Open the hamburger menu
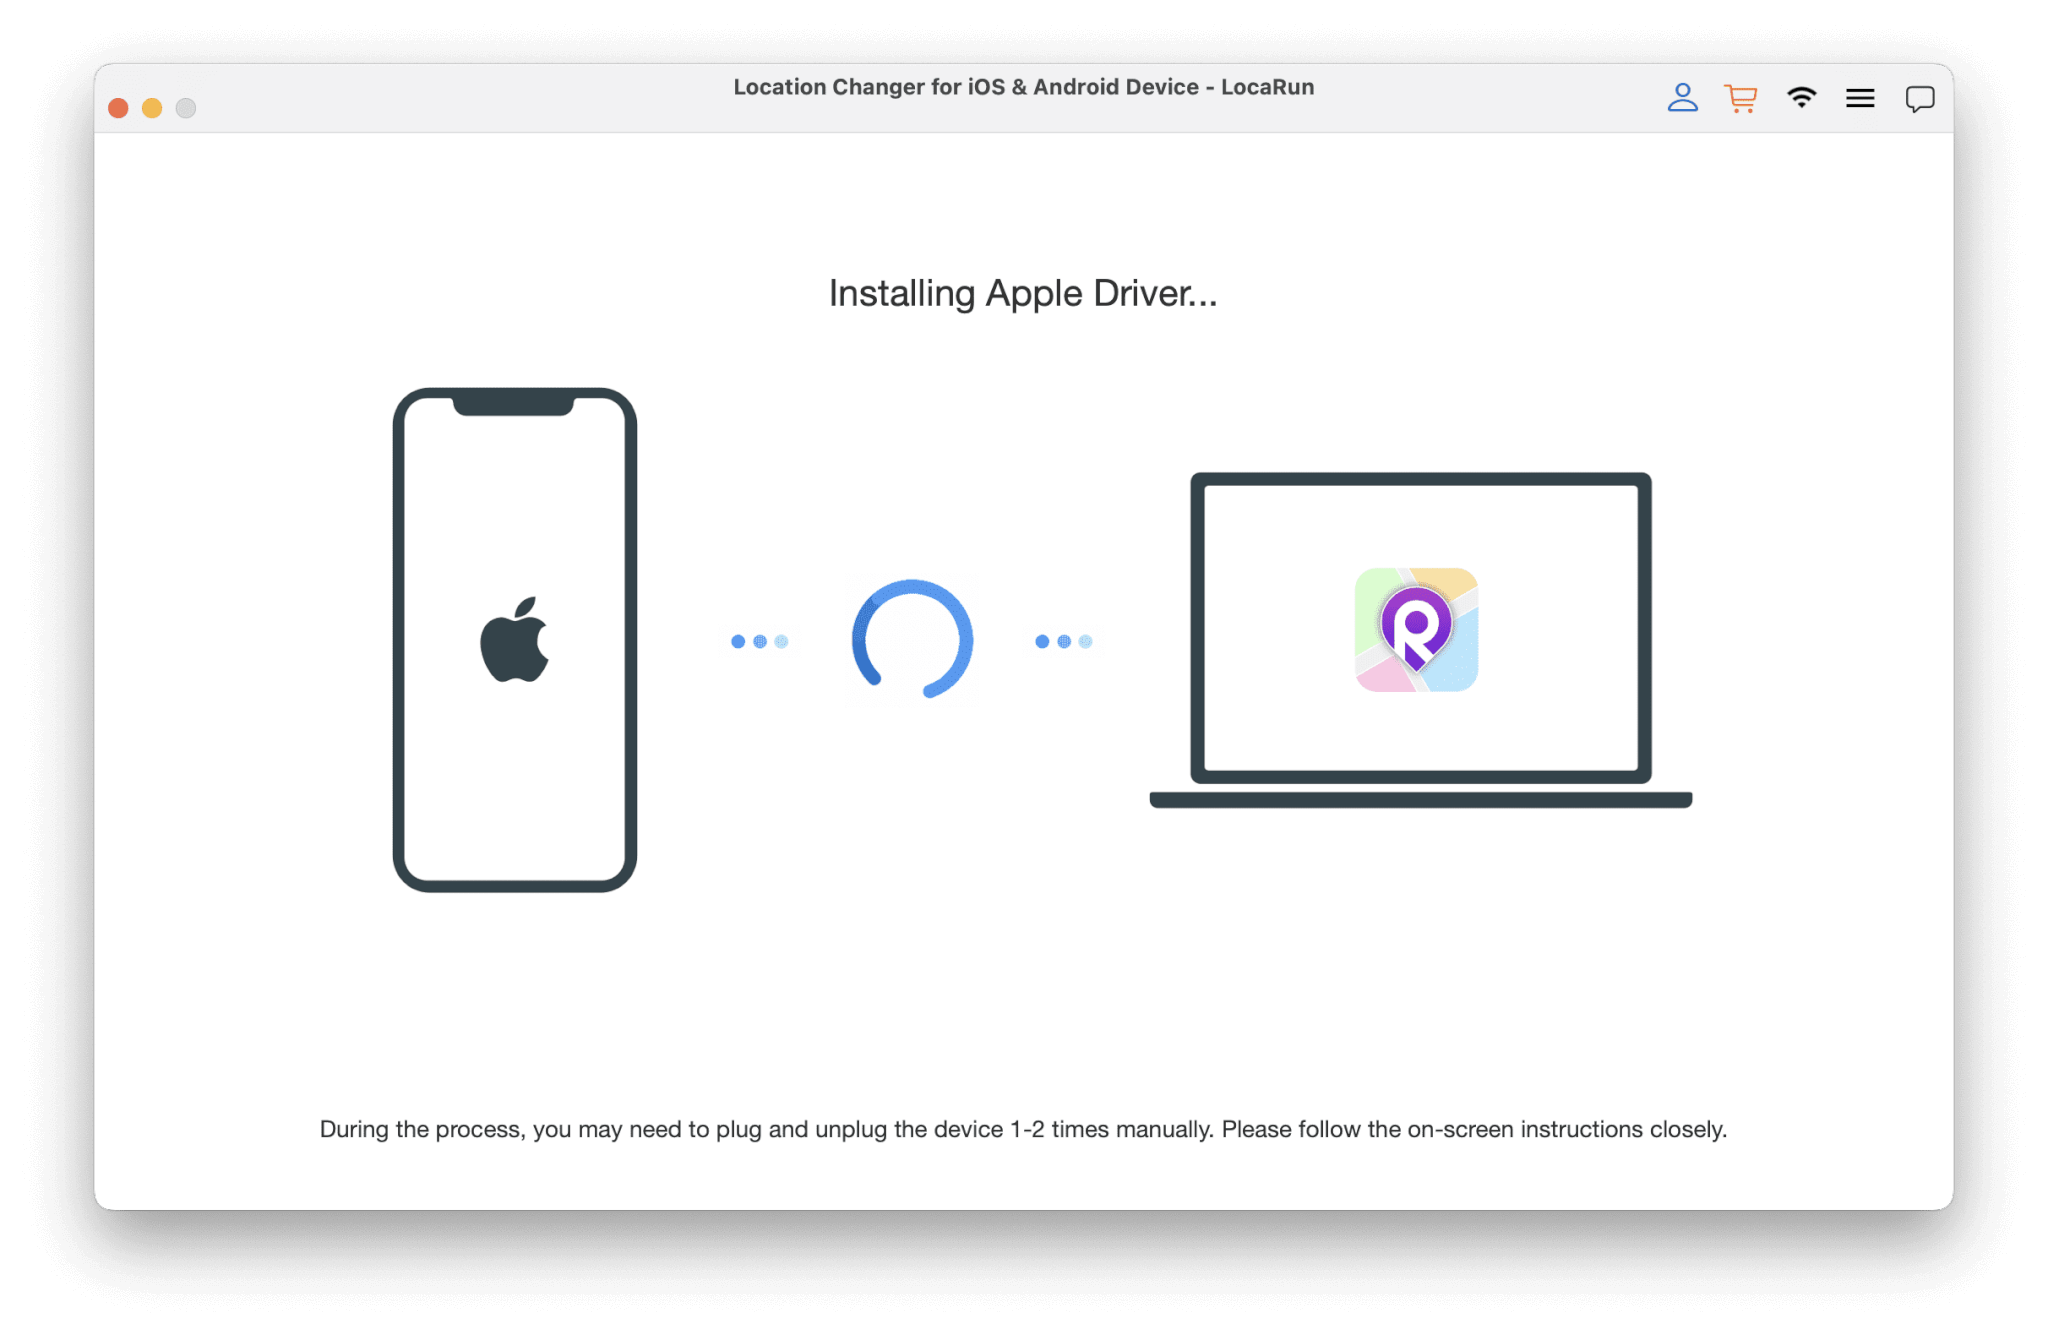 1860,98
